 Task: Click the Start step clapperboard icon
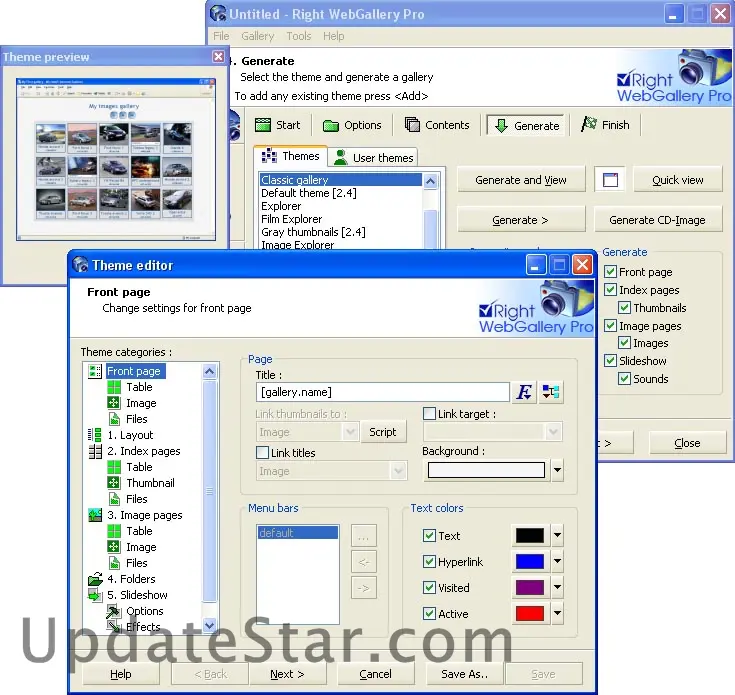pyautogui.click(x=263, y=125)
